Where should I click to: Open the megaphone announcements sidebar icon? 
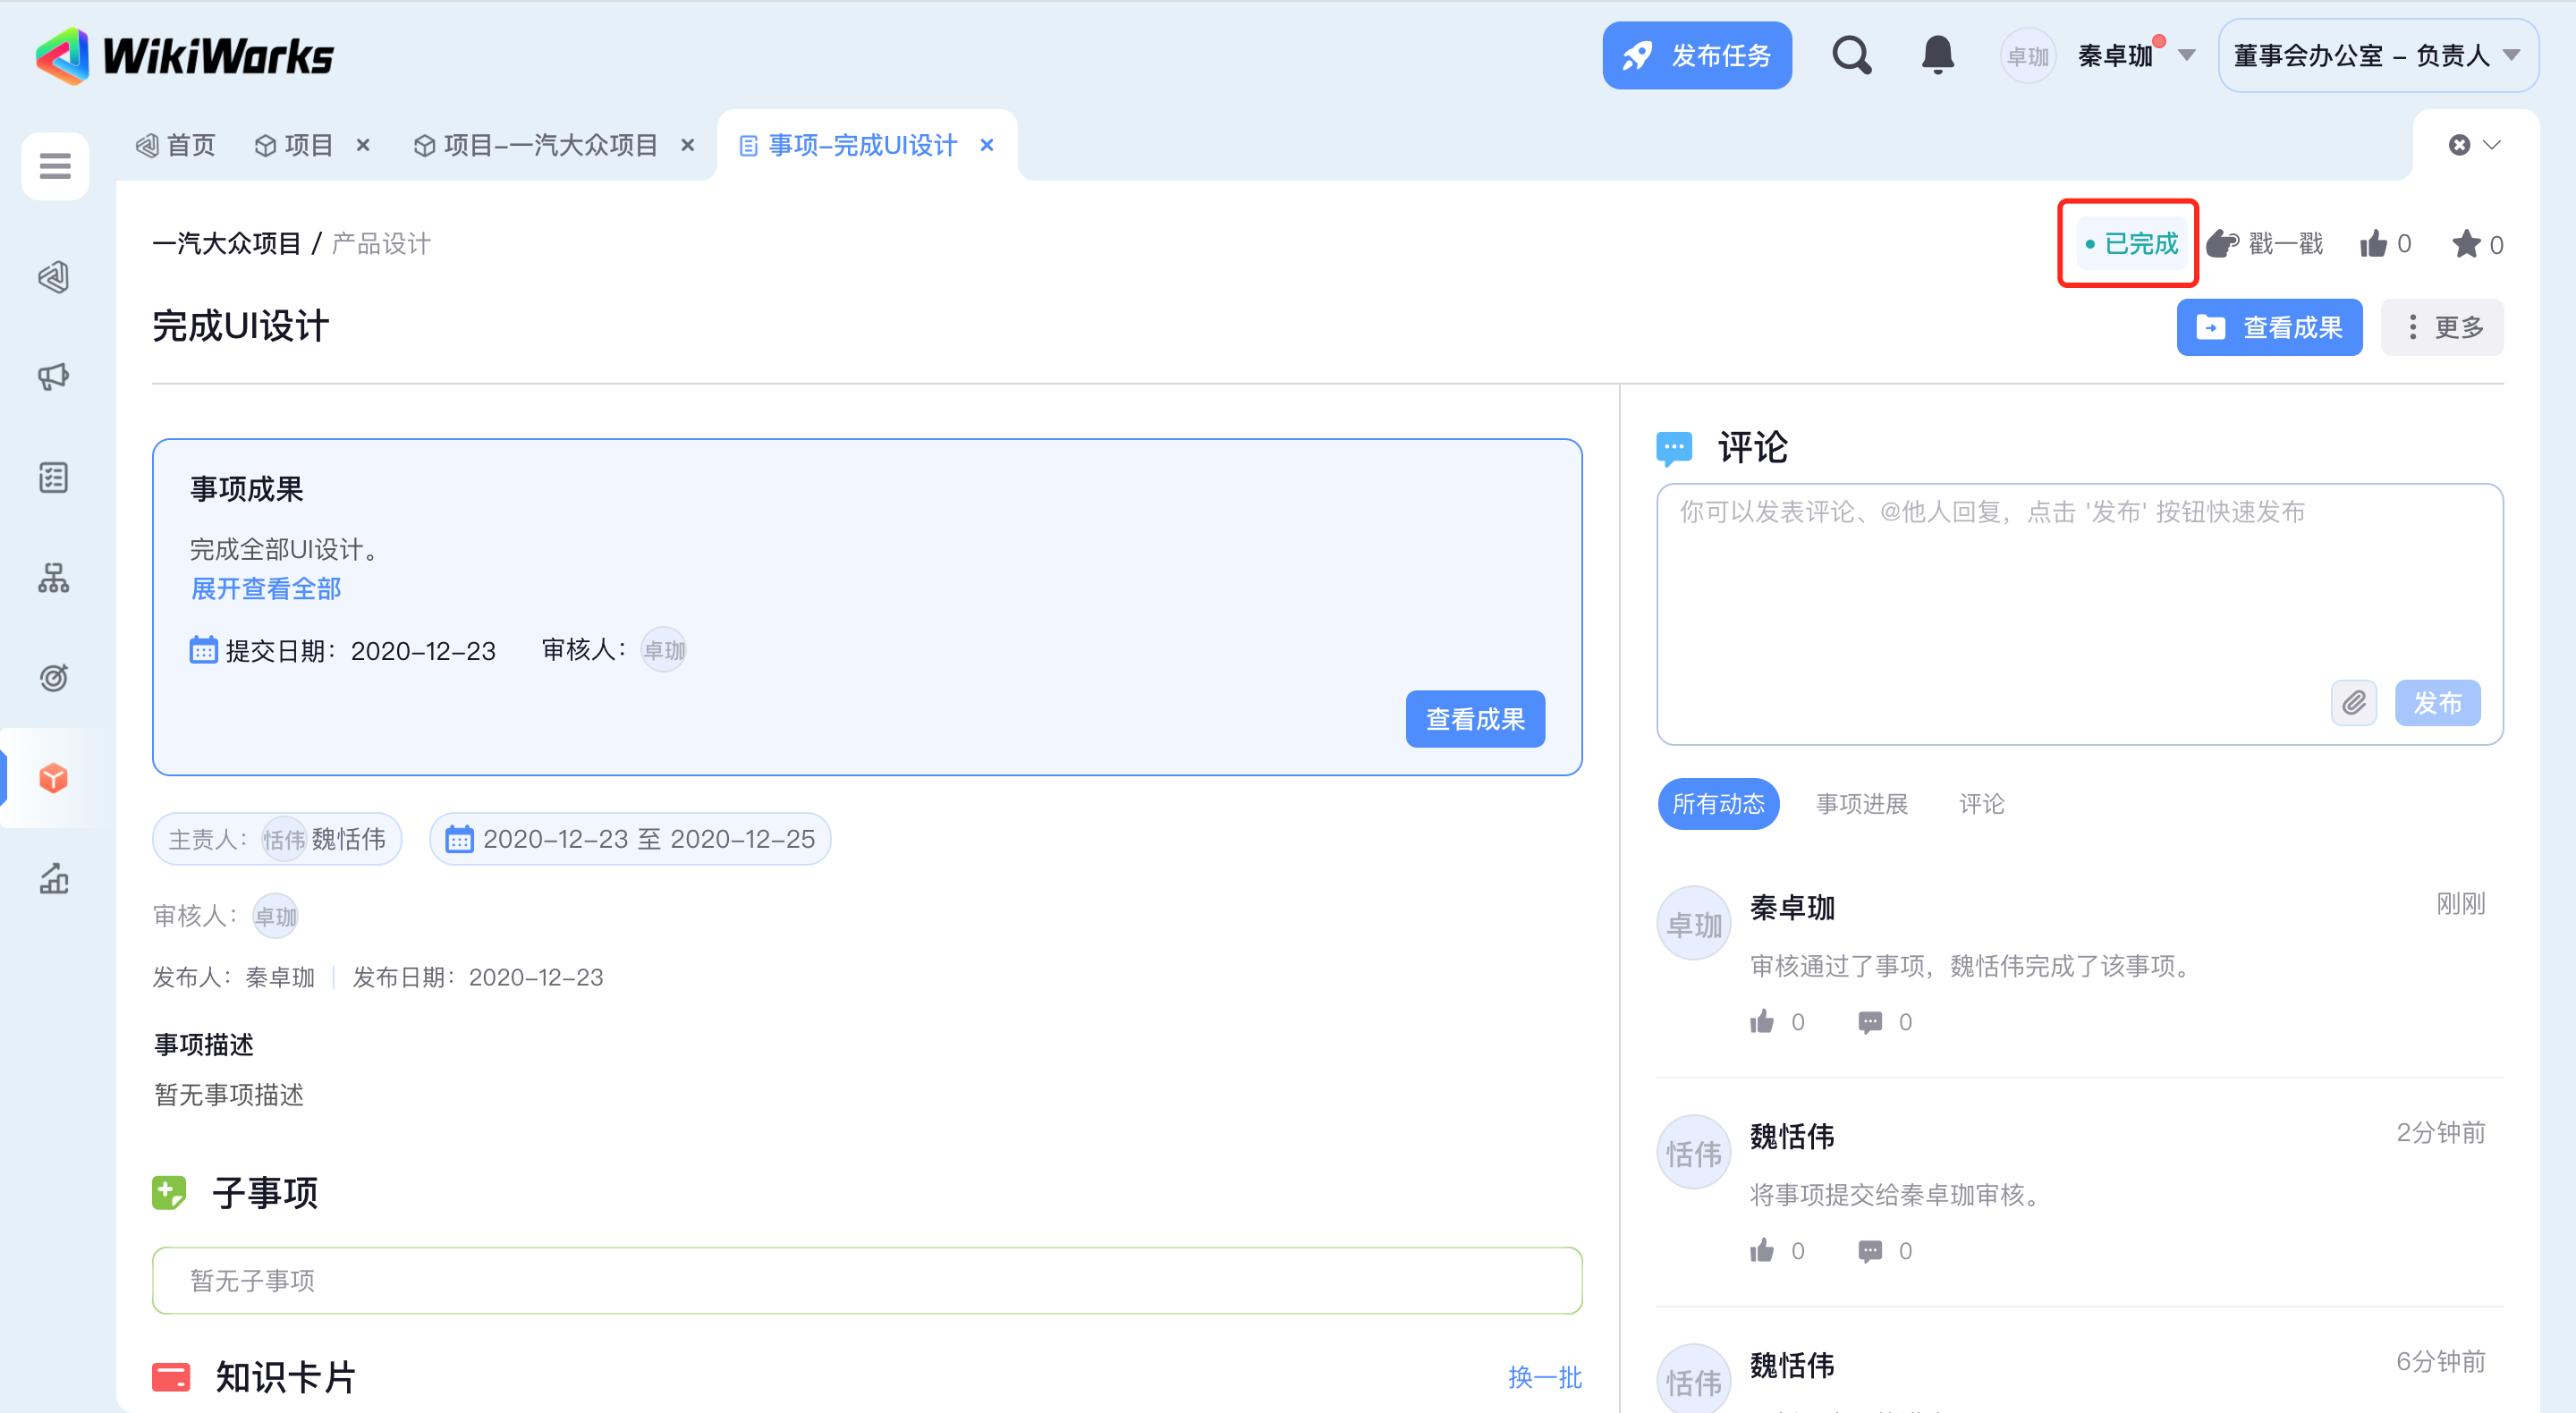(54, 377)
